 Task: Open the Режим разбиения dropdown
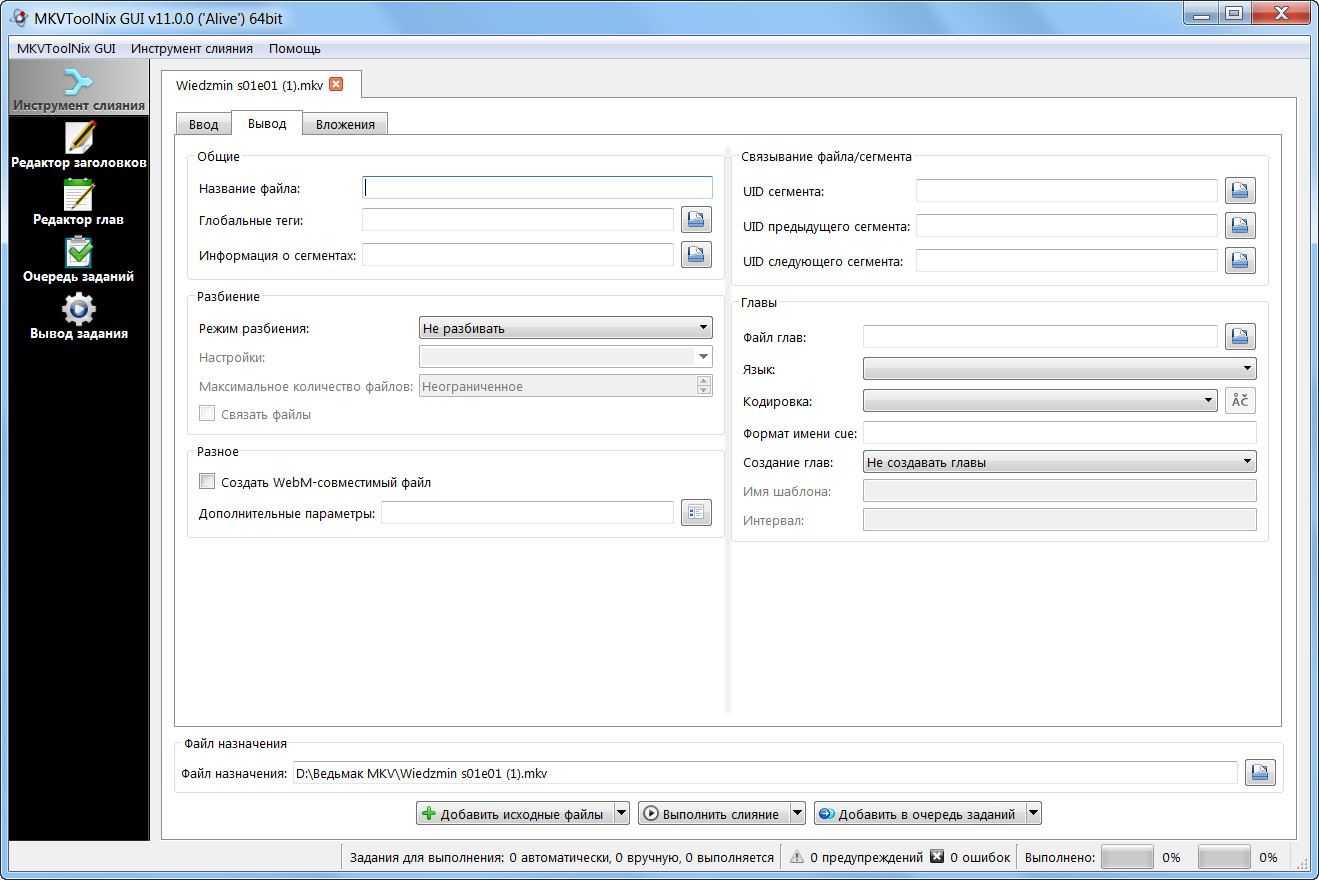coord(566,327)
